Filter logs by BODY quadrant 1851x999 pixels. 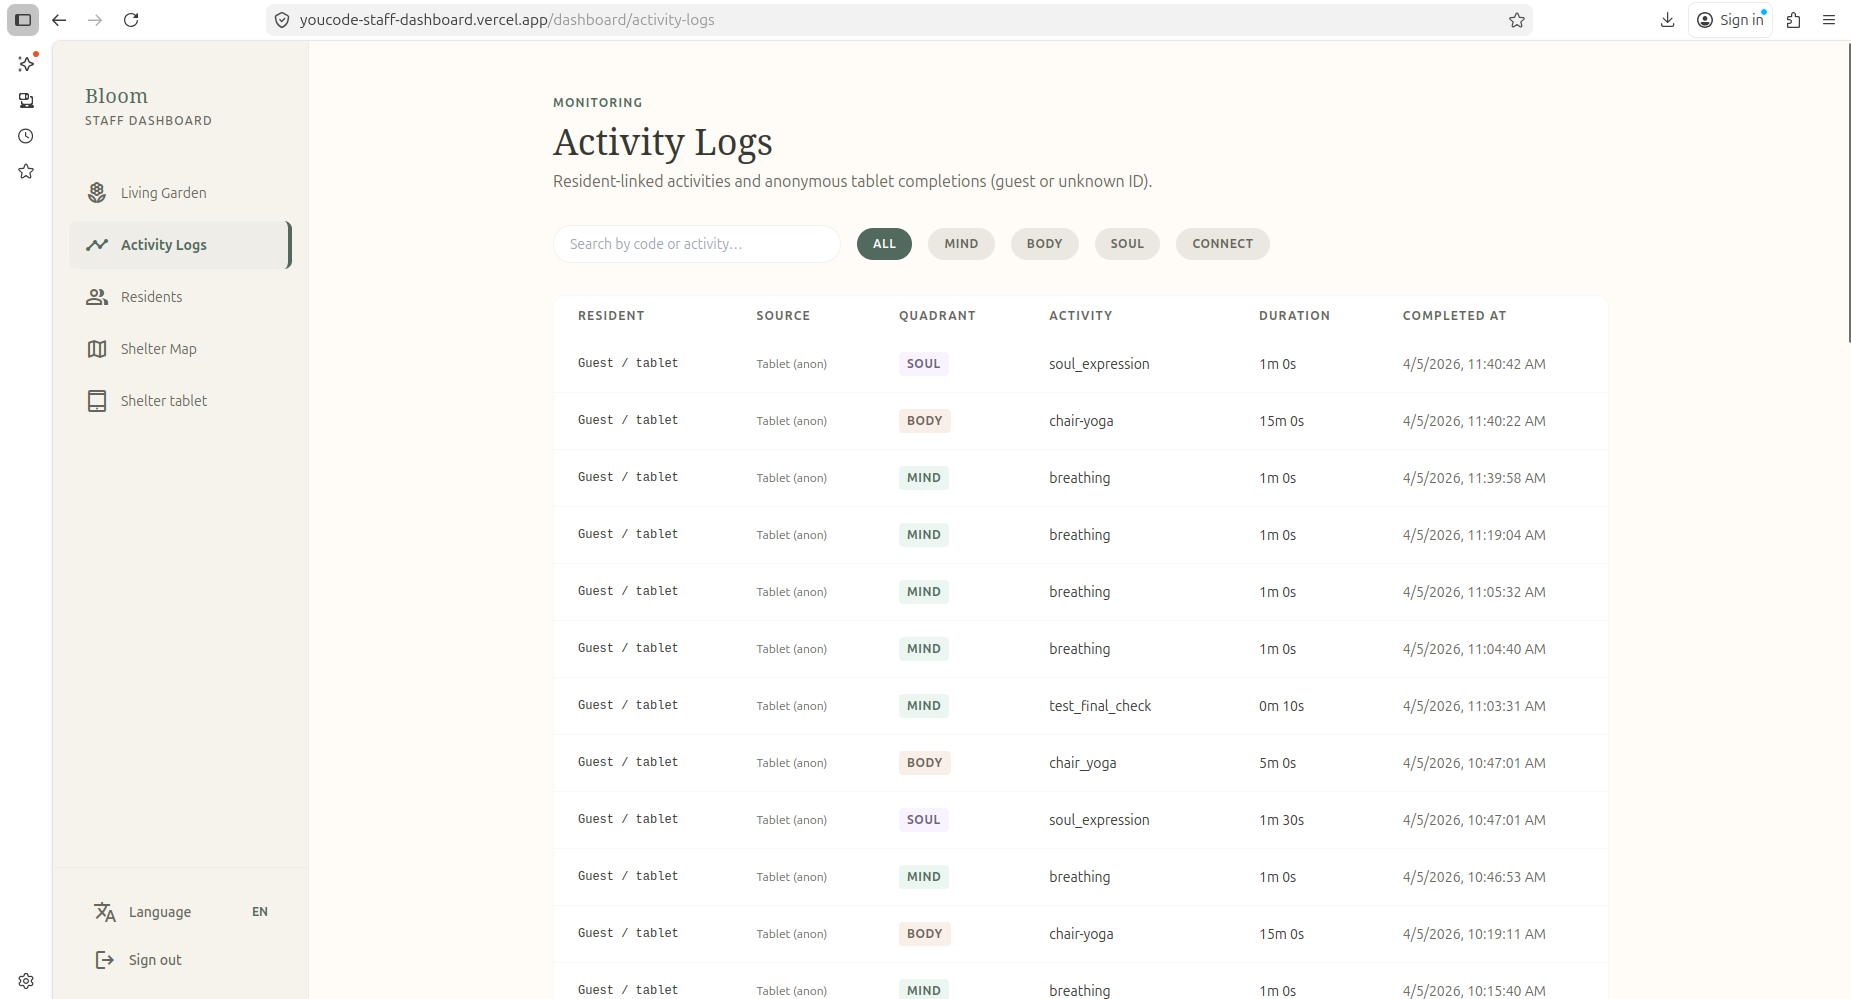coord(1044,244)
